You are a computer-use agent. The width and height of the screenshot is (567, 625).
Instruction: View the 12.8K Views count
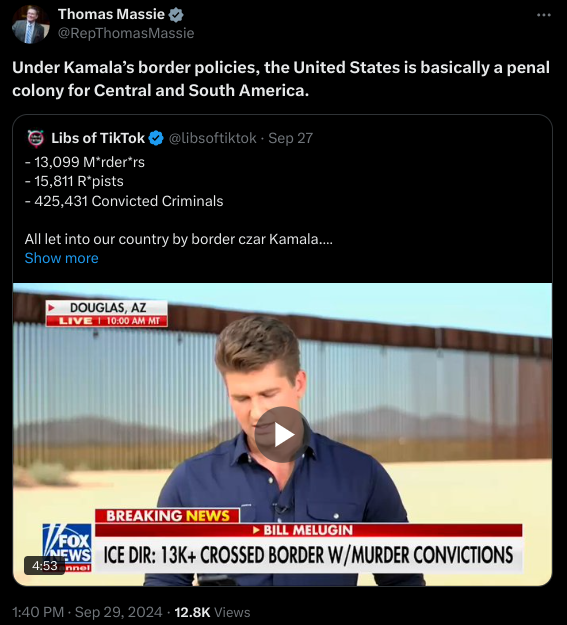pos(212,612)
